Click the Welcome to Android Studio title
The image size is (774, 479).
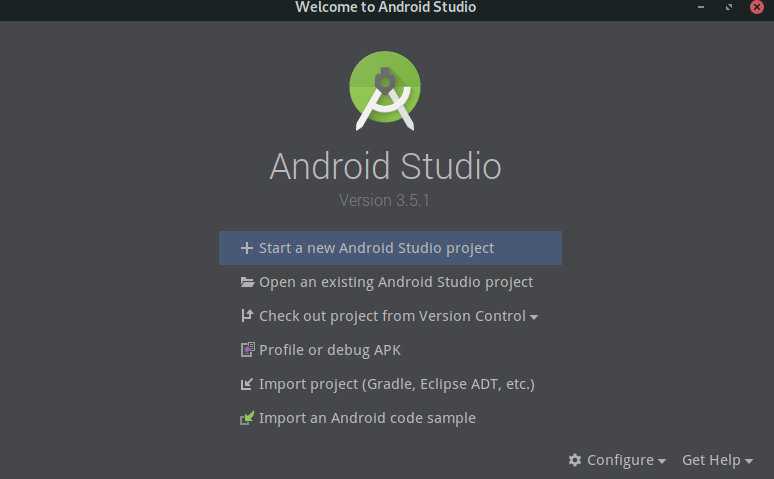(386, 7)
